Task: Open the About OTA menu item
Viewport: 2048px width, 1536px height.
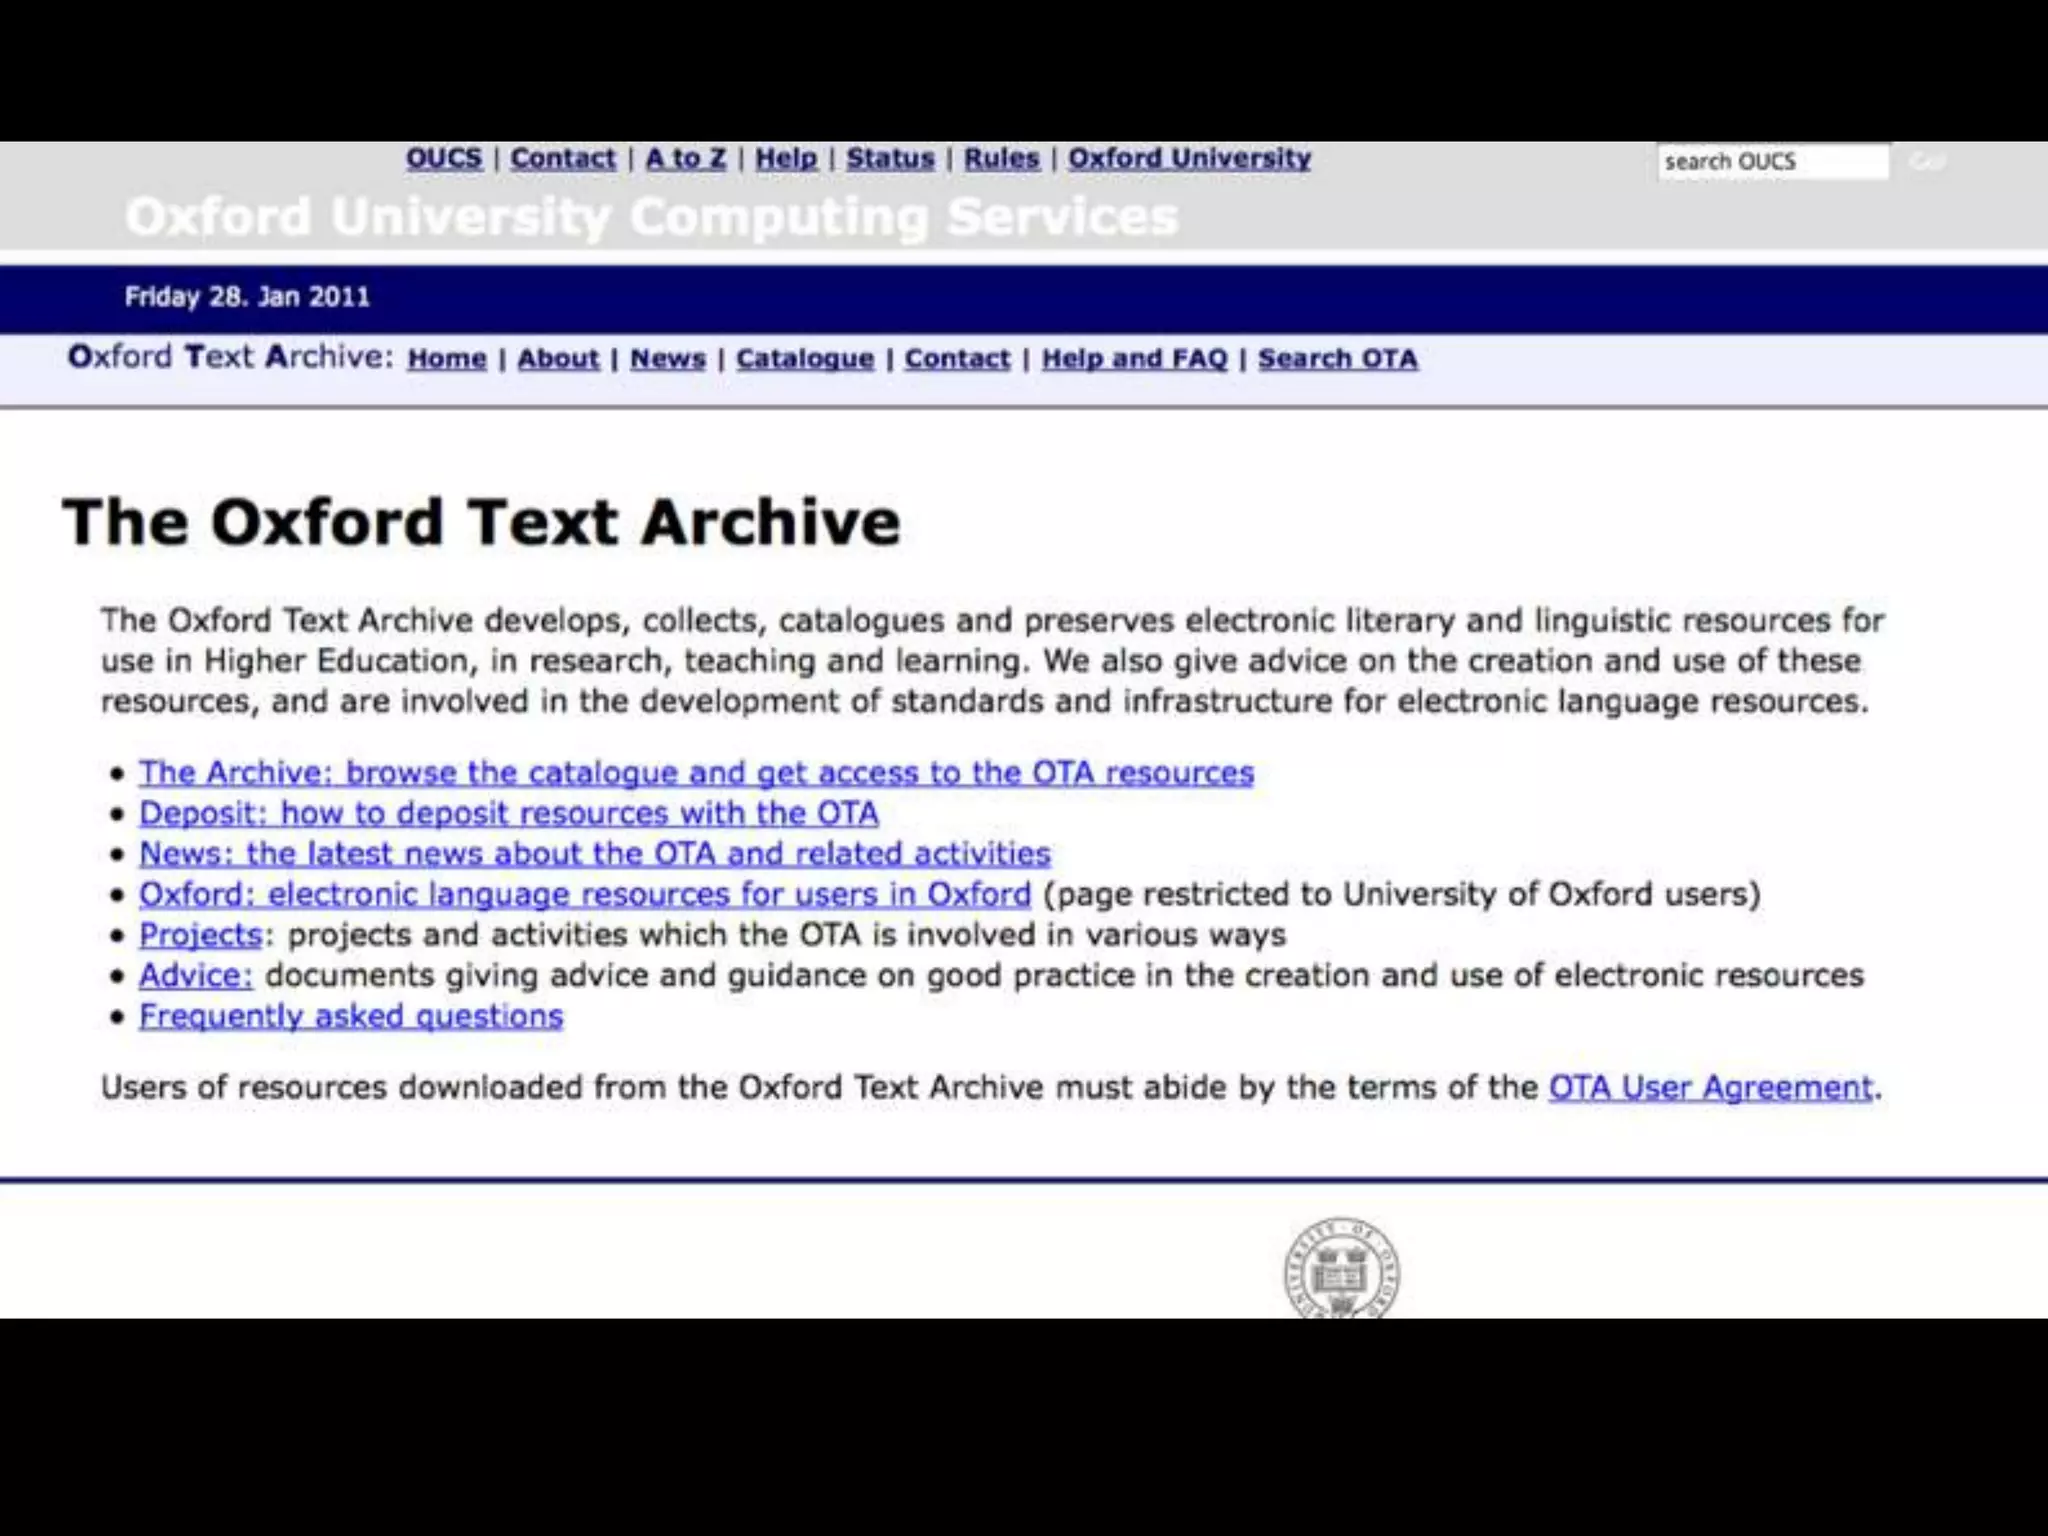Action: (x=558, y=359)
